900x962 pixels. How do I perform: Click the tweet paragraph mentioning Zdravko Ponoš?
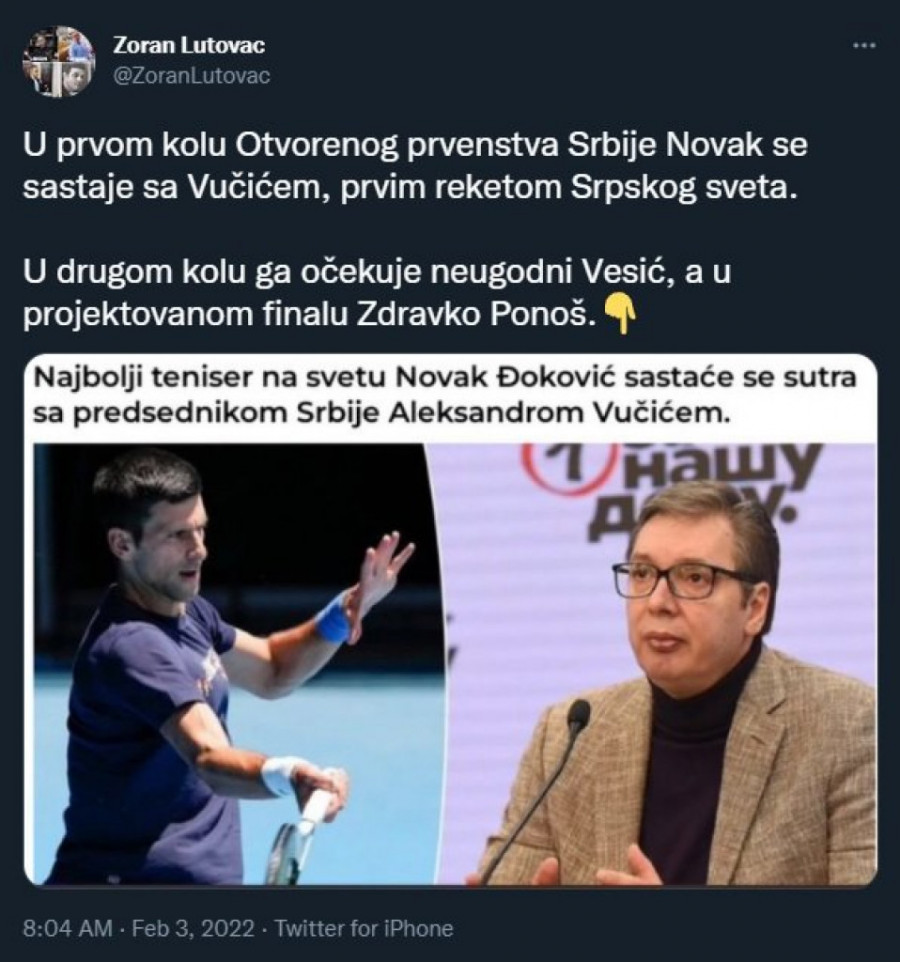[377, 293]
